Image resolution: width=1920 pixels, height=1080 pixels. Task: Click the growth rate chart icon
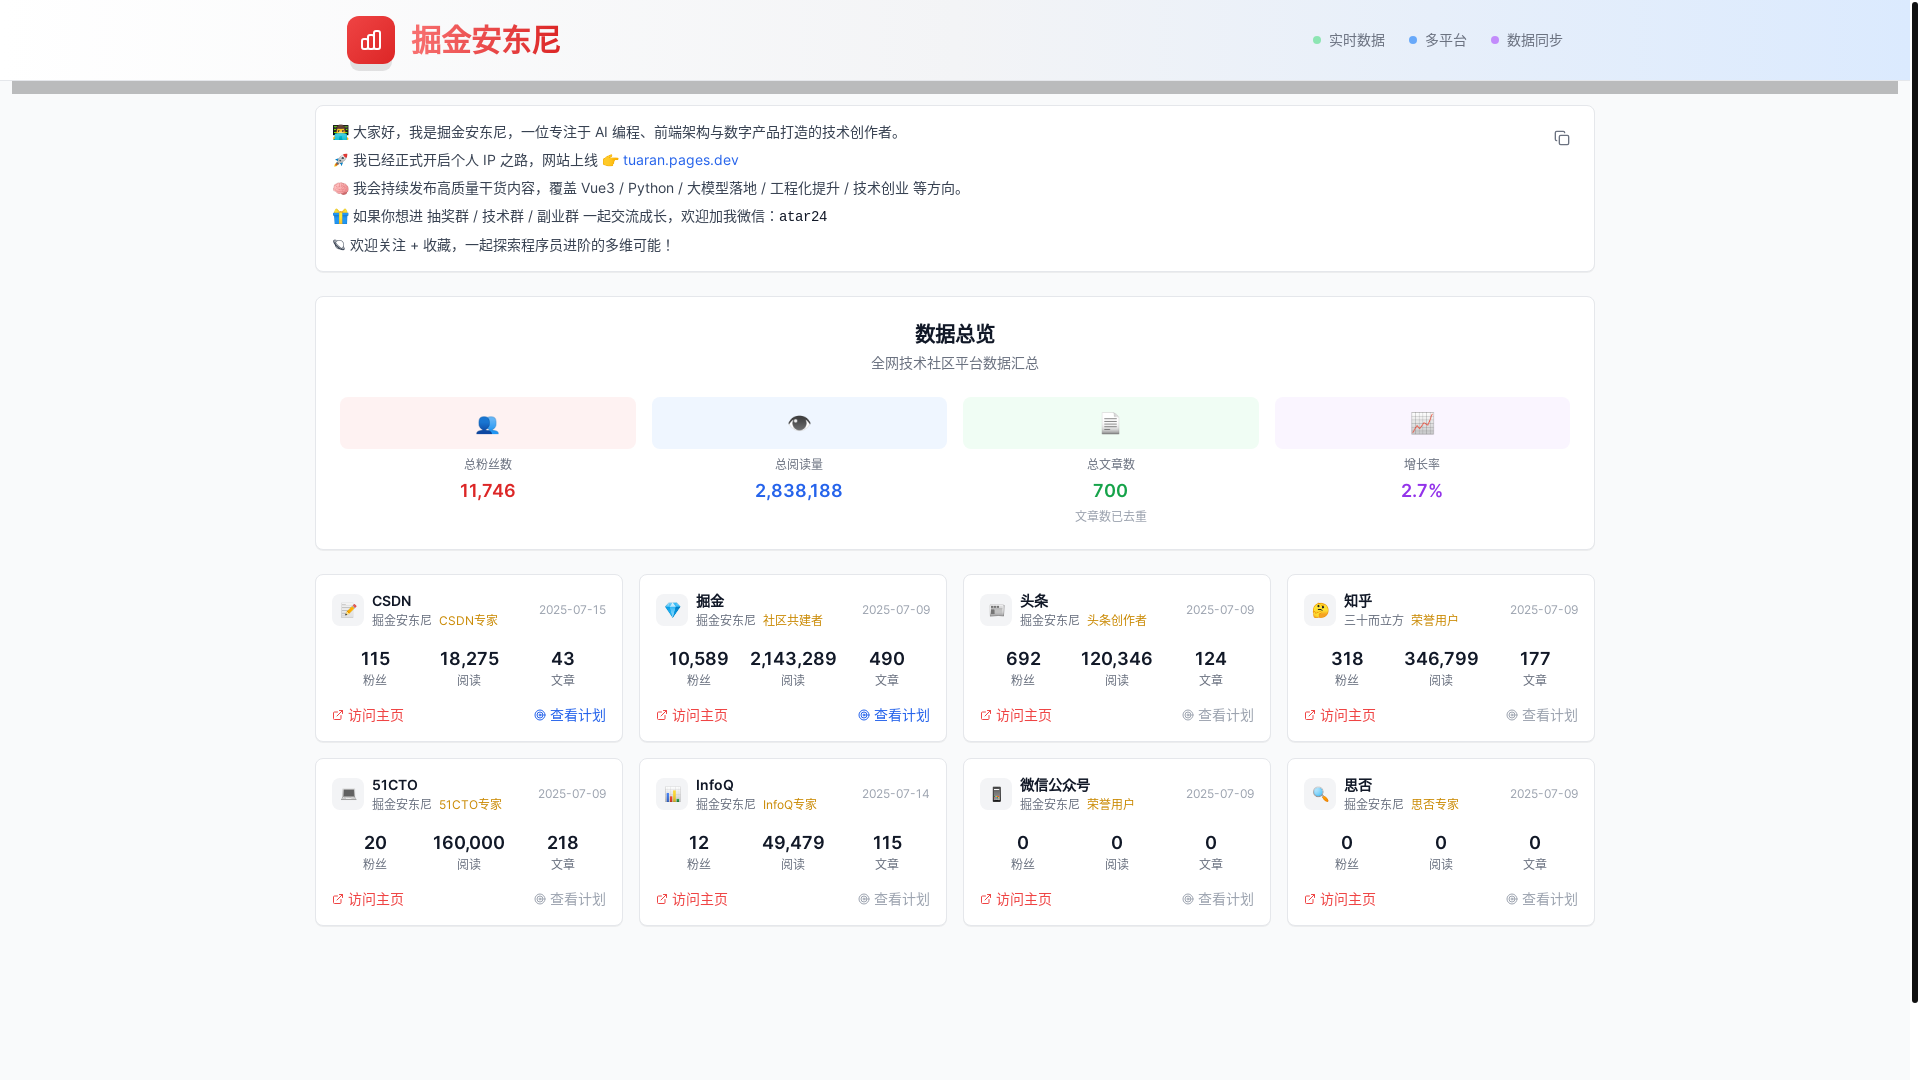coord(1422,424)
